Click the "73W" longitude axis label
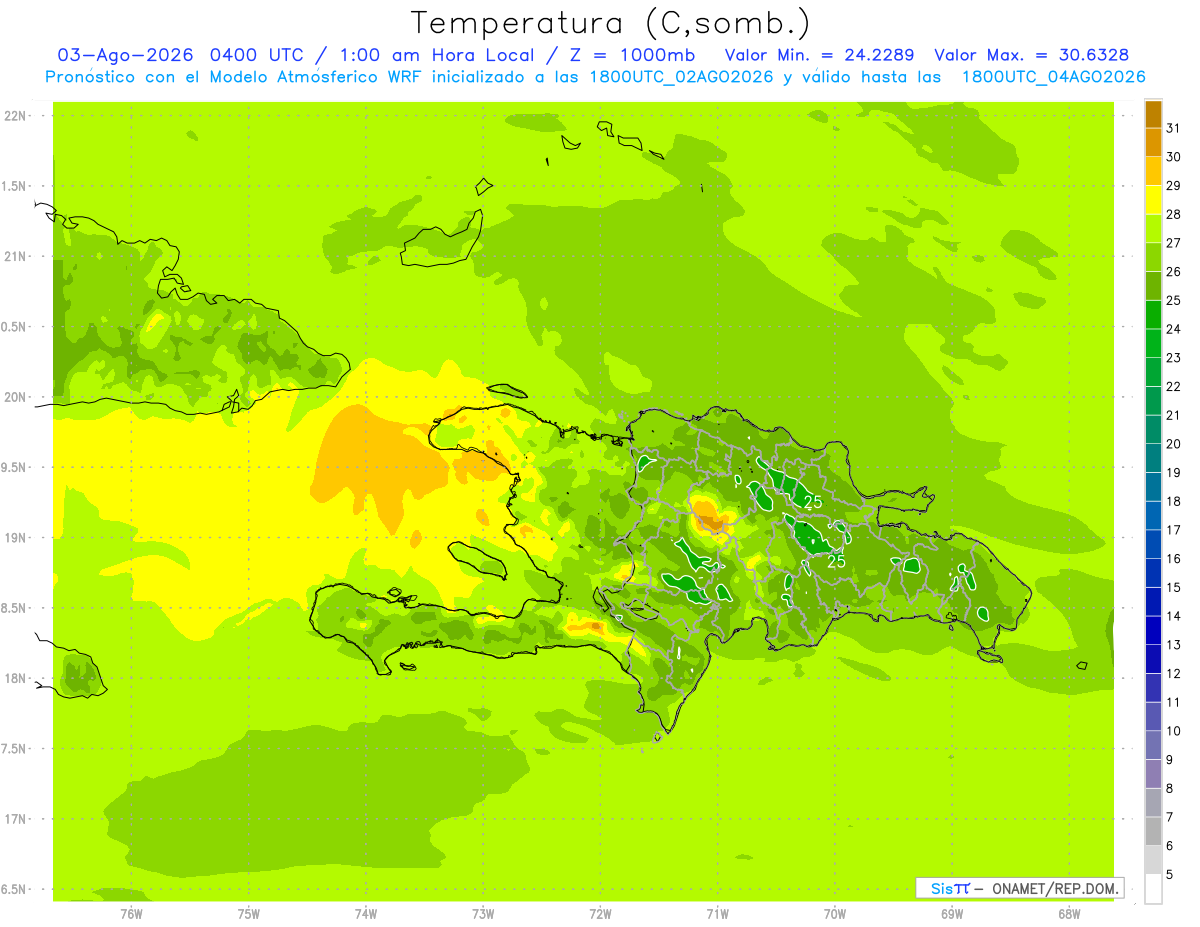This screenshot has height=927, width=1200. click(x=483, y=914)
